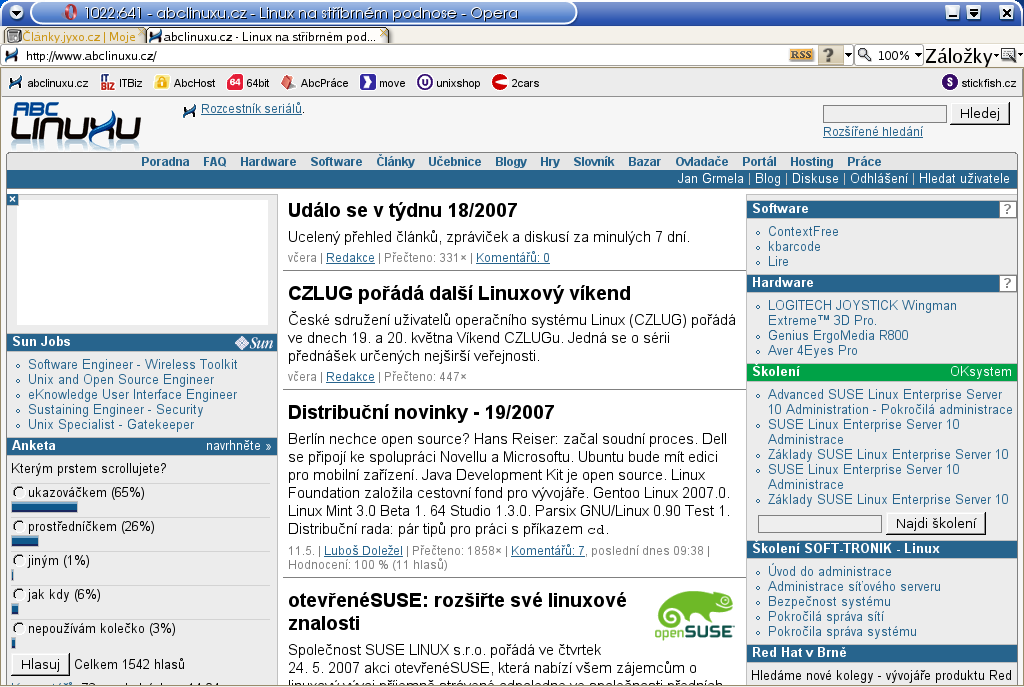Screen dimensions: 1024x687
Task: Open Poradna in the navigation menu
Action: pyautogui.click(x=165, y=161)
